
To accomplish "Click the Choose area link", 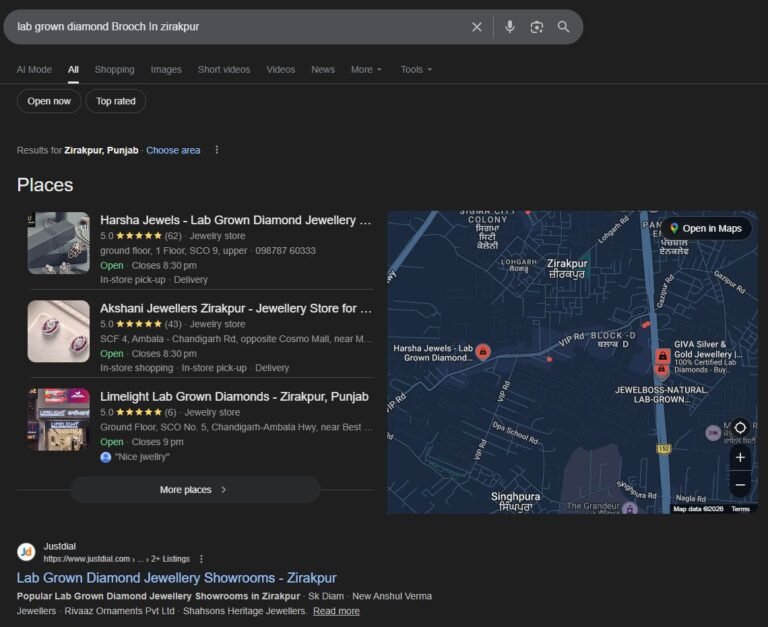I will click(x=173, y=150).
